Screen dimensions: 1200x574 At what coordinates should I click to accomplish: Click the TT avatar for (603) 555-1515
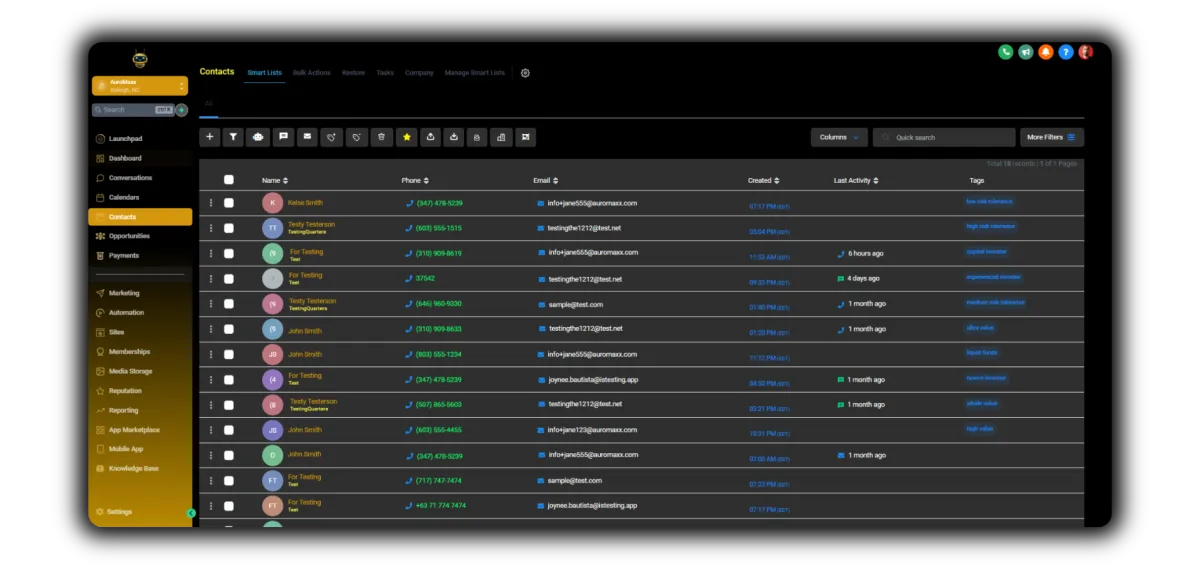click(x=273, y=228)
